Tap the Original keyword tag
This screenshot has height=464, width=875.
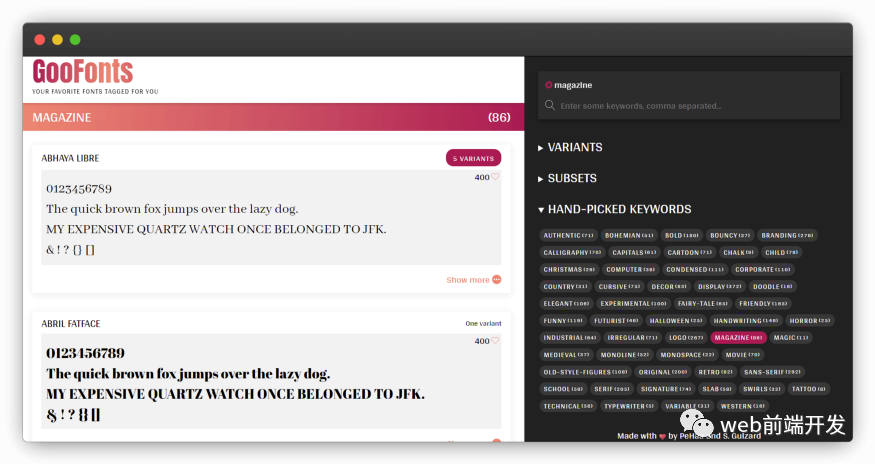click(x=663, y=371)
